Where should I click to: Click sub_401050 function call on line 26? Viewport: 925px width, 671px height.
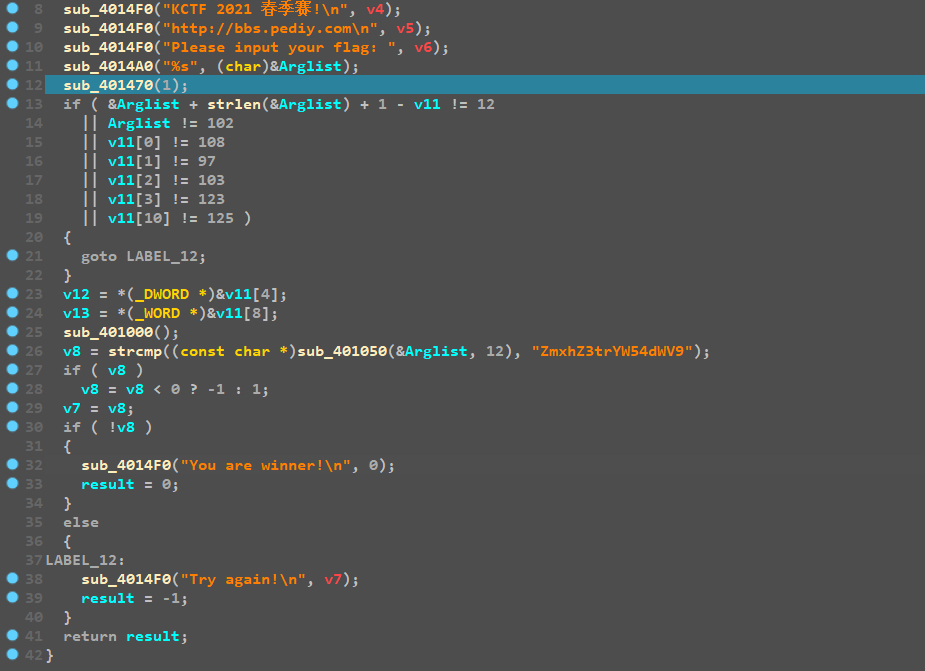click(x=342, y=351)
